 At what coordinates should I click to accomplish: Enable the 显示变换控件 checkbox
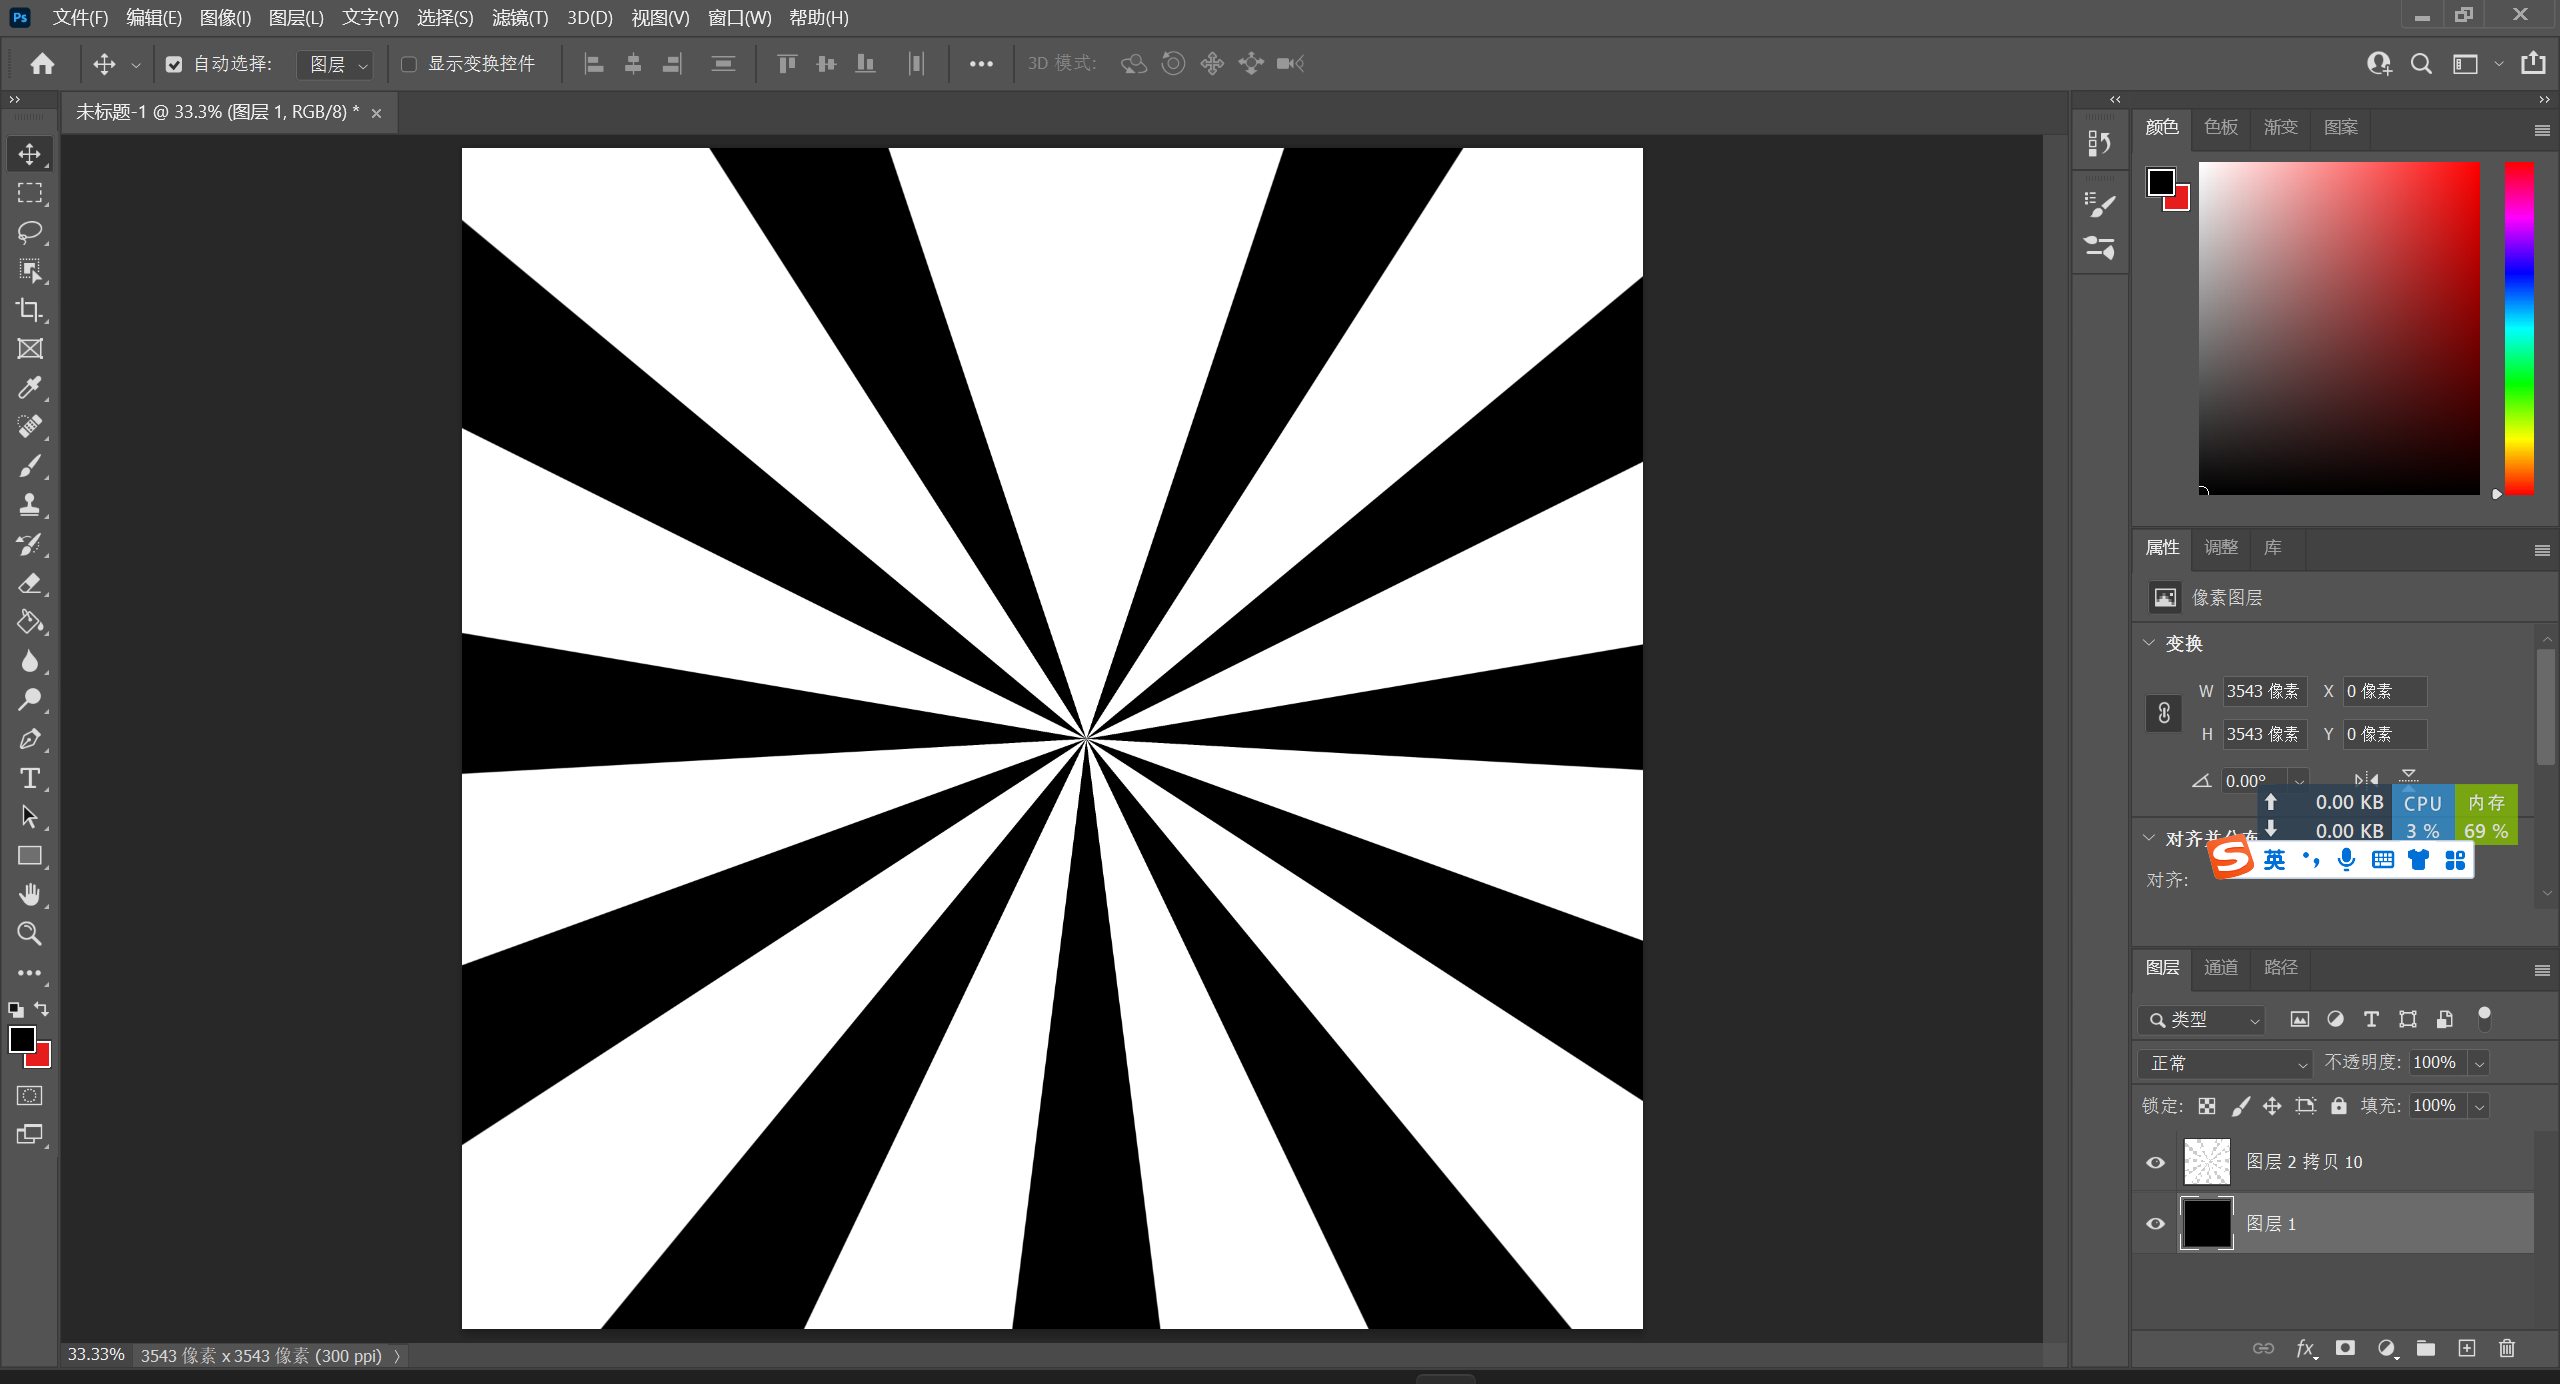(x=409, y=65)
